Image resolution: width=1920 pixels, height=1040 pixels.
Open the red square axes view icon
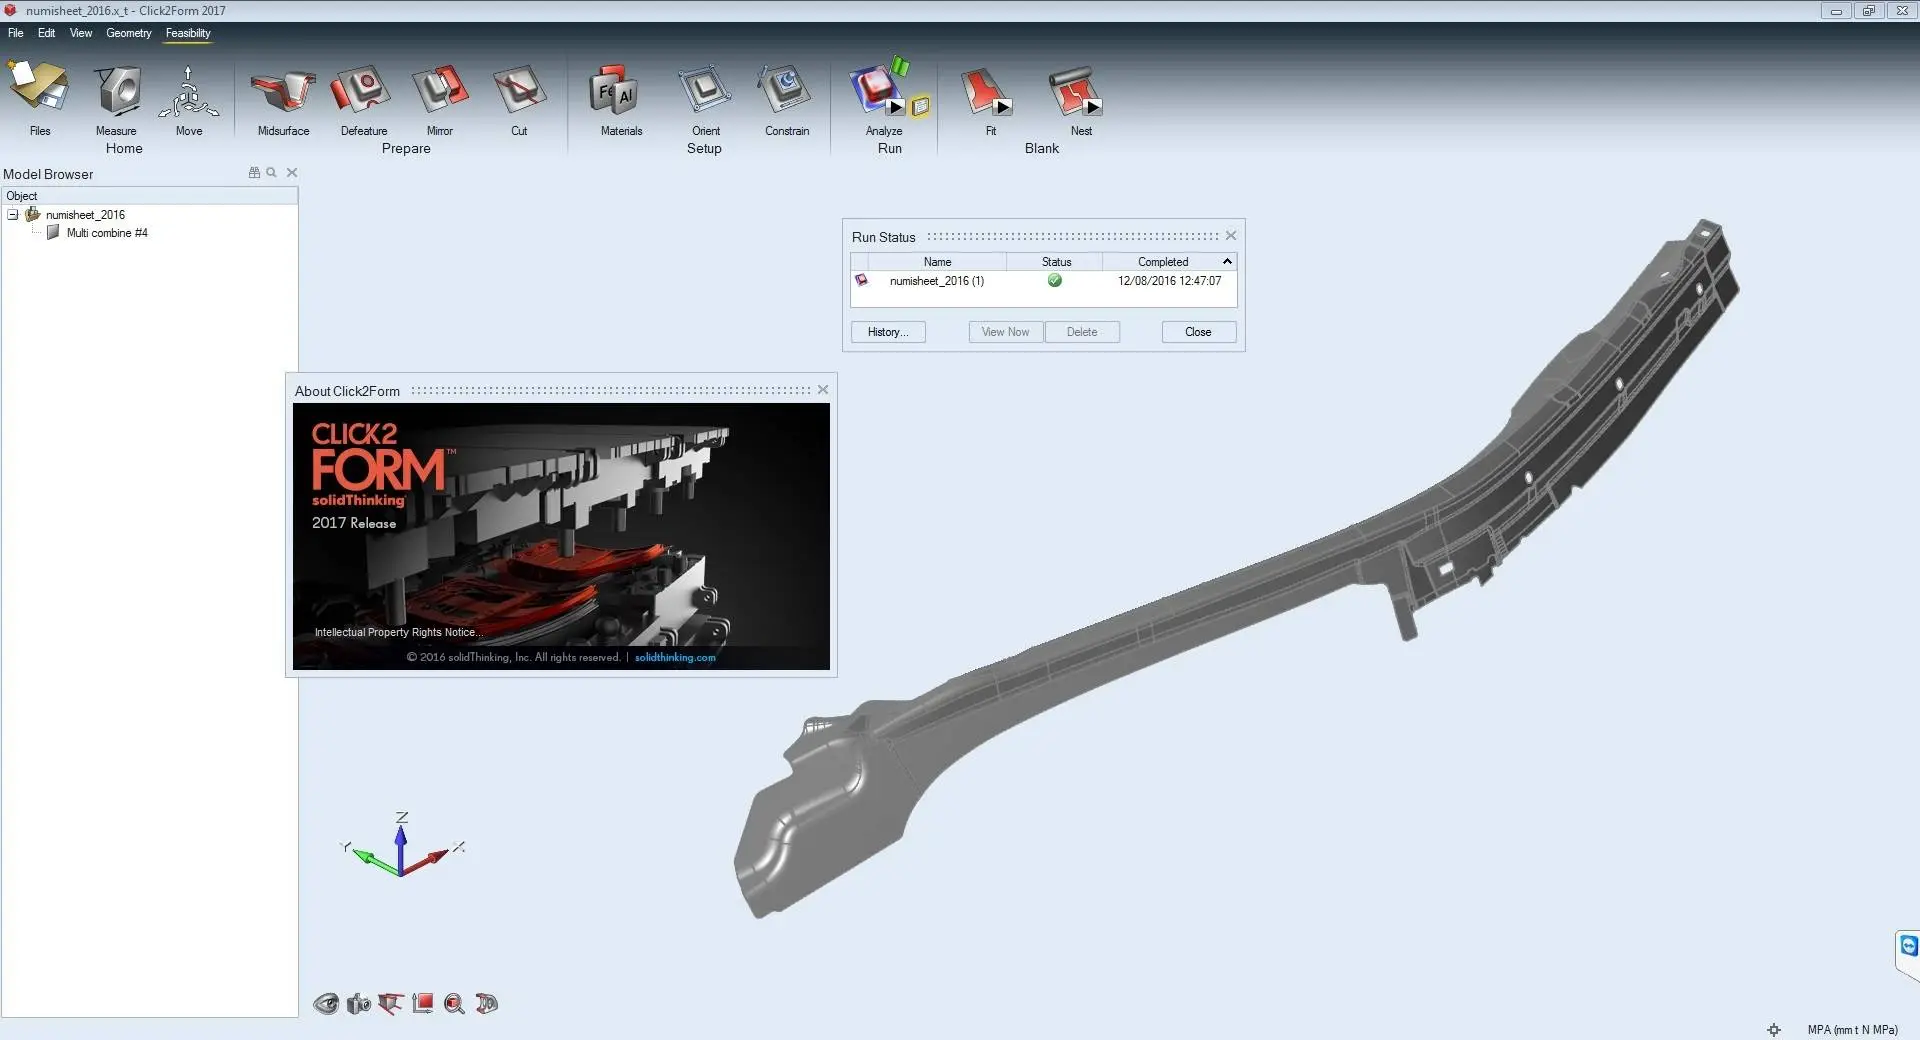click(422, 1004)
